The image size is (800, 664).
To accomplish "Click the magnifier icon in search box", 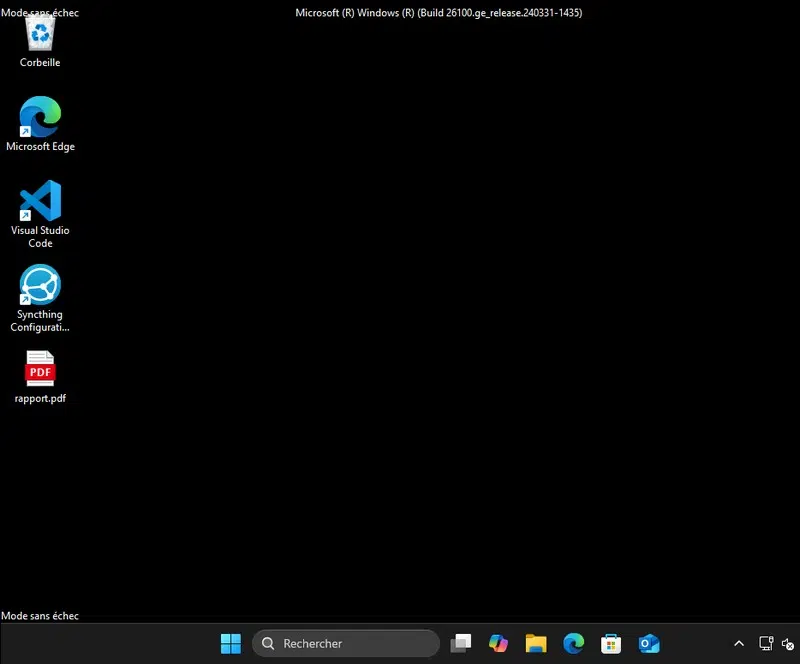I will point(268,644).
